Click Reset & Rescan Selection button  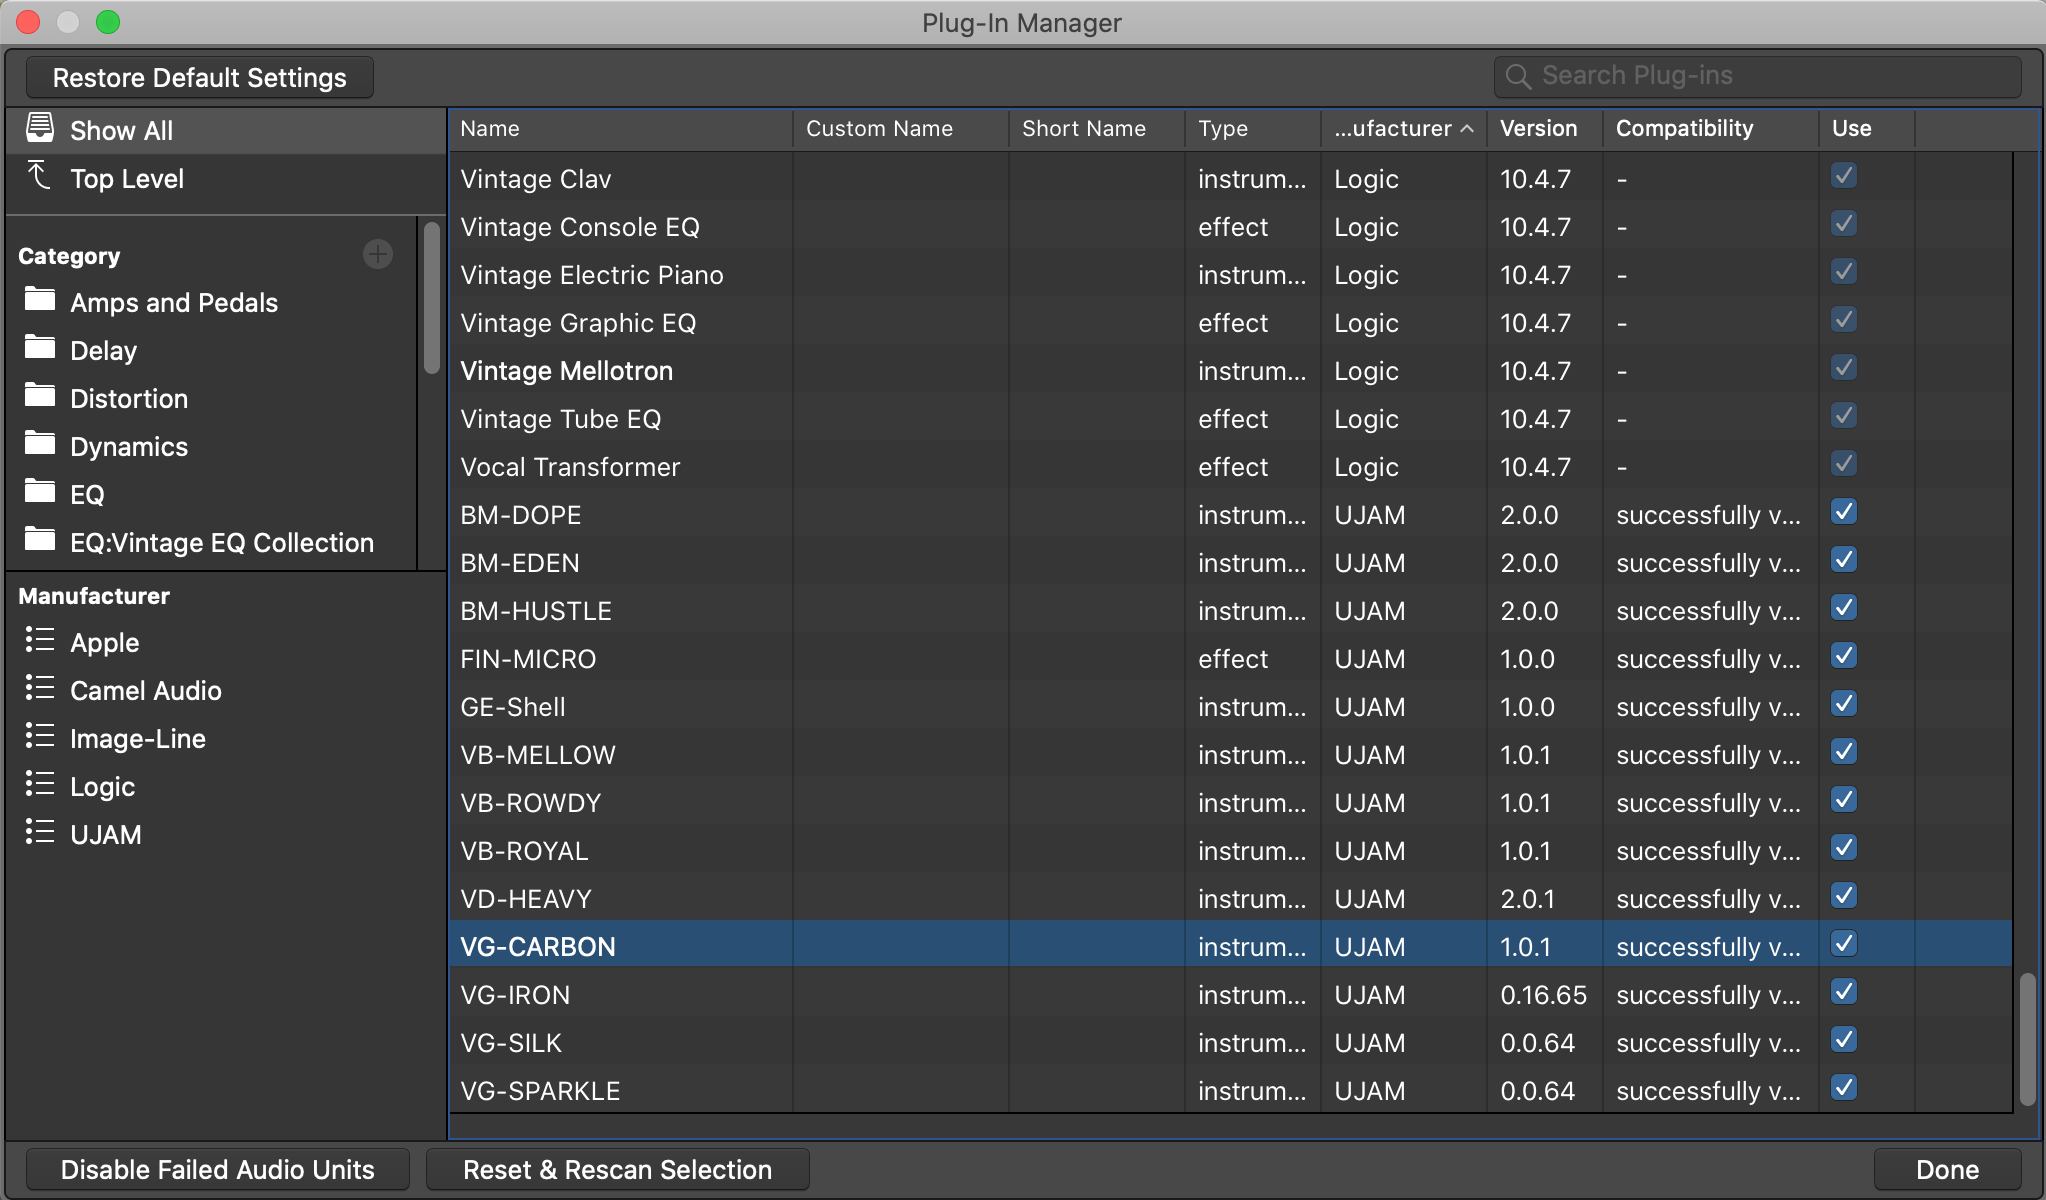click(x=617, y=1169)
